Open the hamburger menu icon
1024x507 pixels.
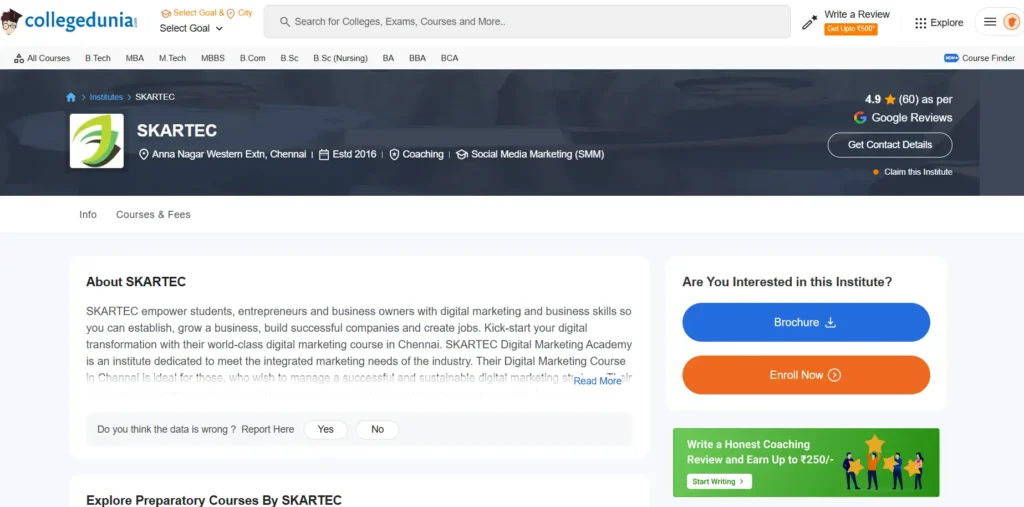pyautogui.click(x=990, y=22)
